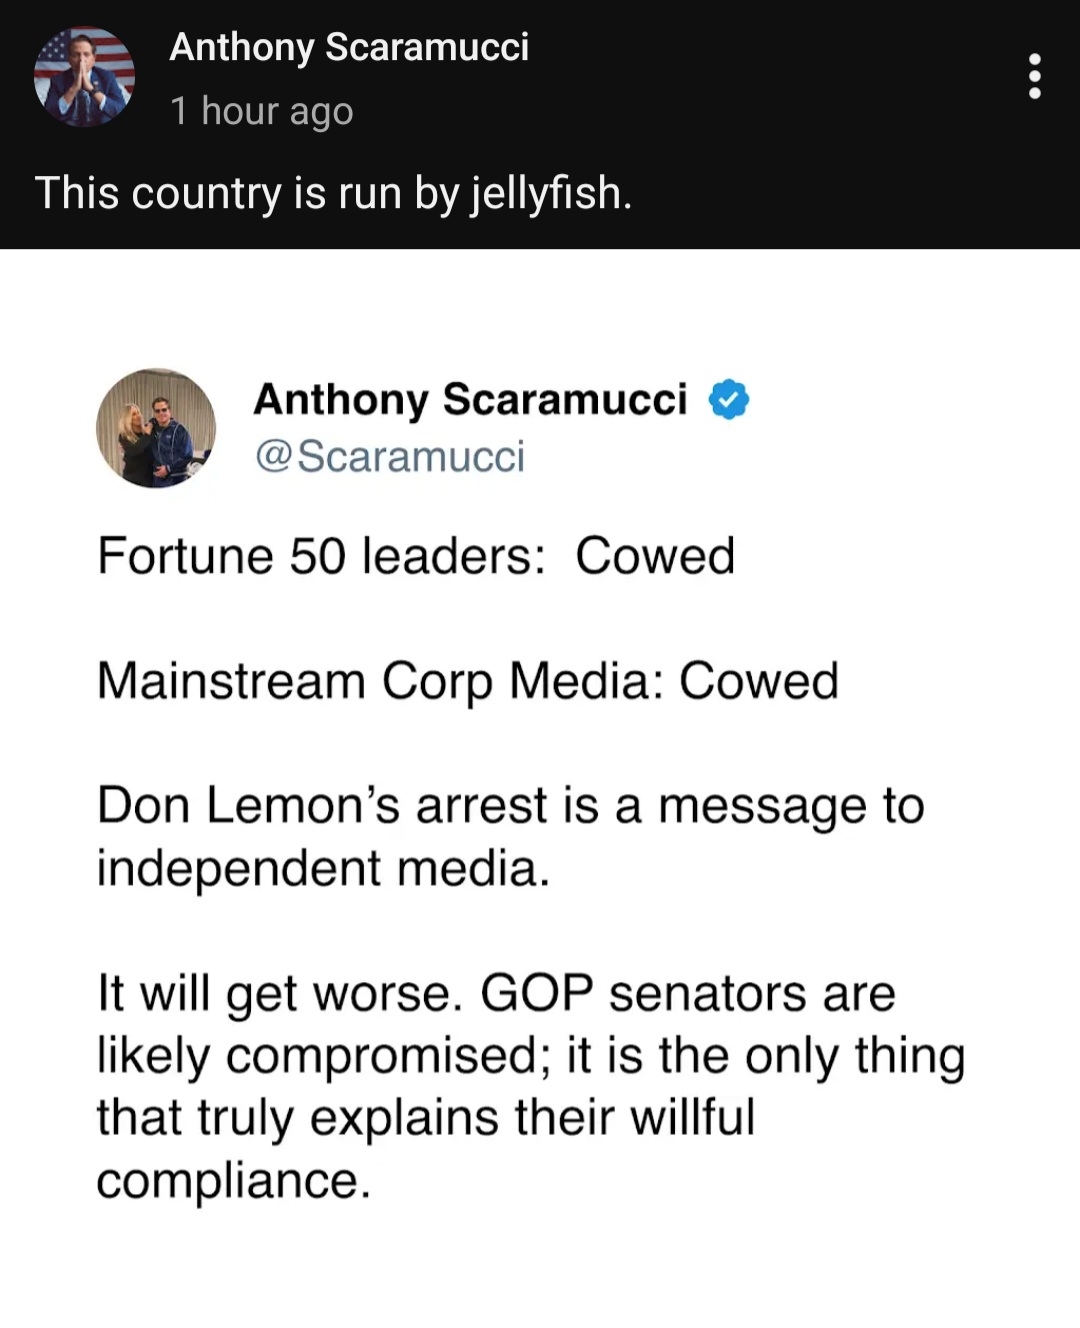Click the bold tweet author name
Image resolution: width=1080 pixels, height=1328 pixels.
click(470, 399)
